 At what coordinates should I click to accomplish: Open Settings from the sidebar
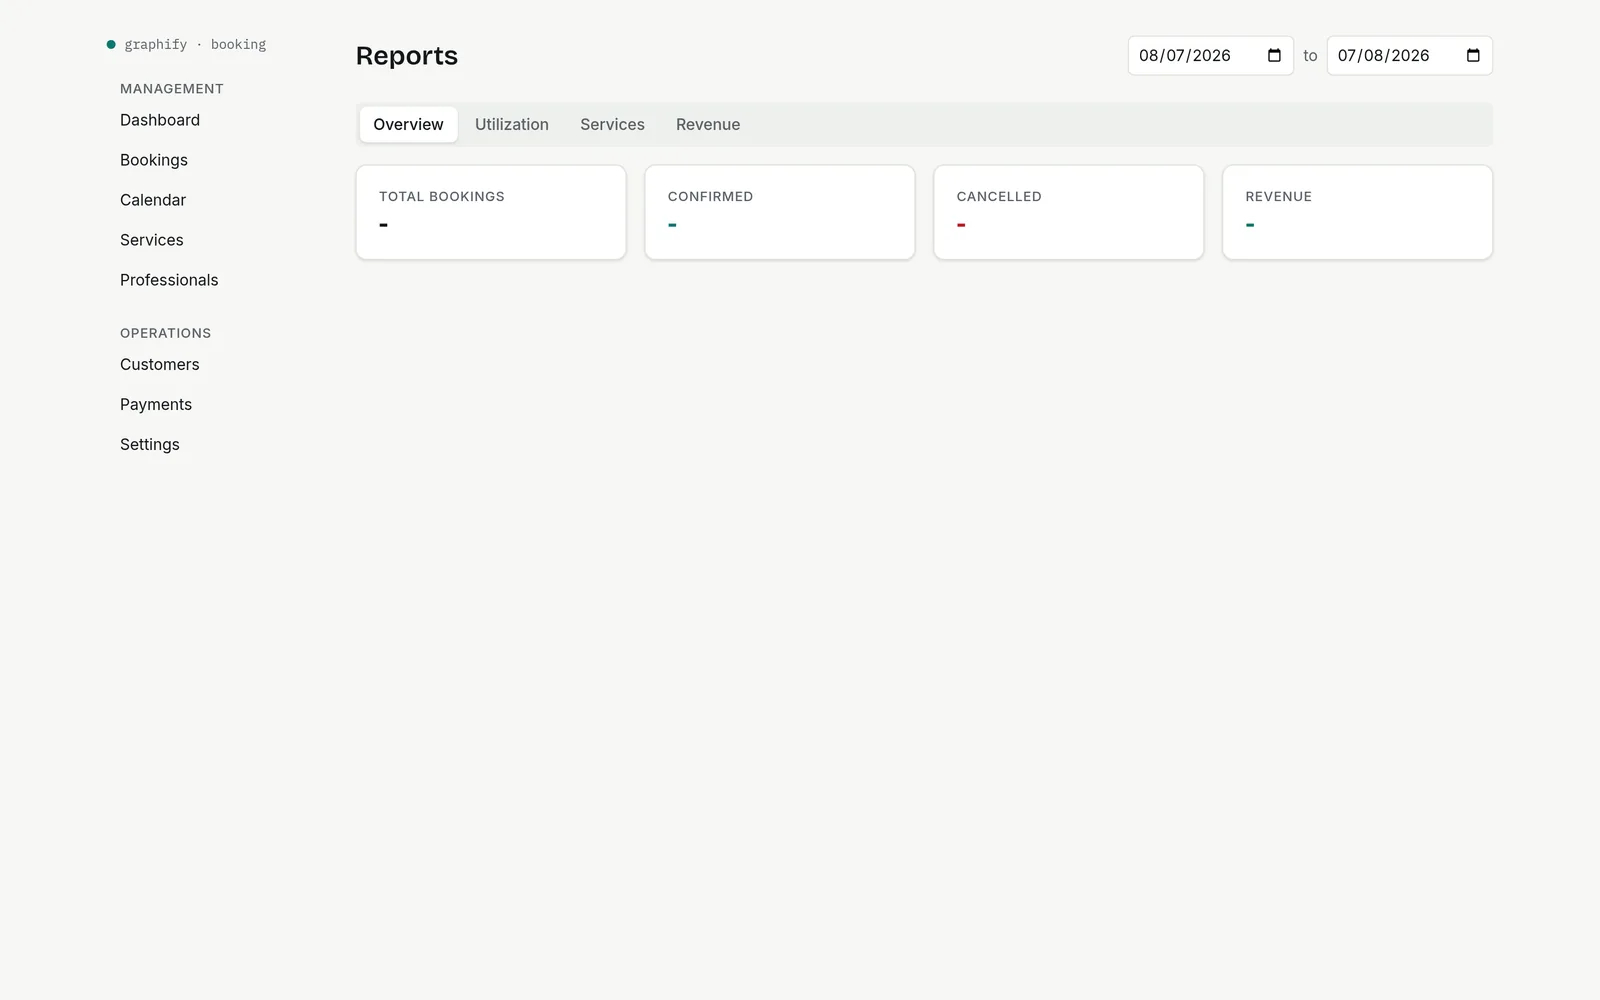coord(150,445)
